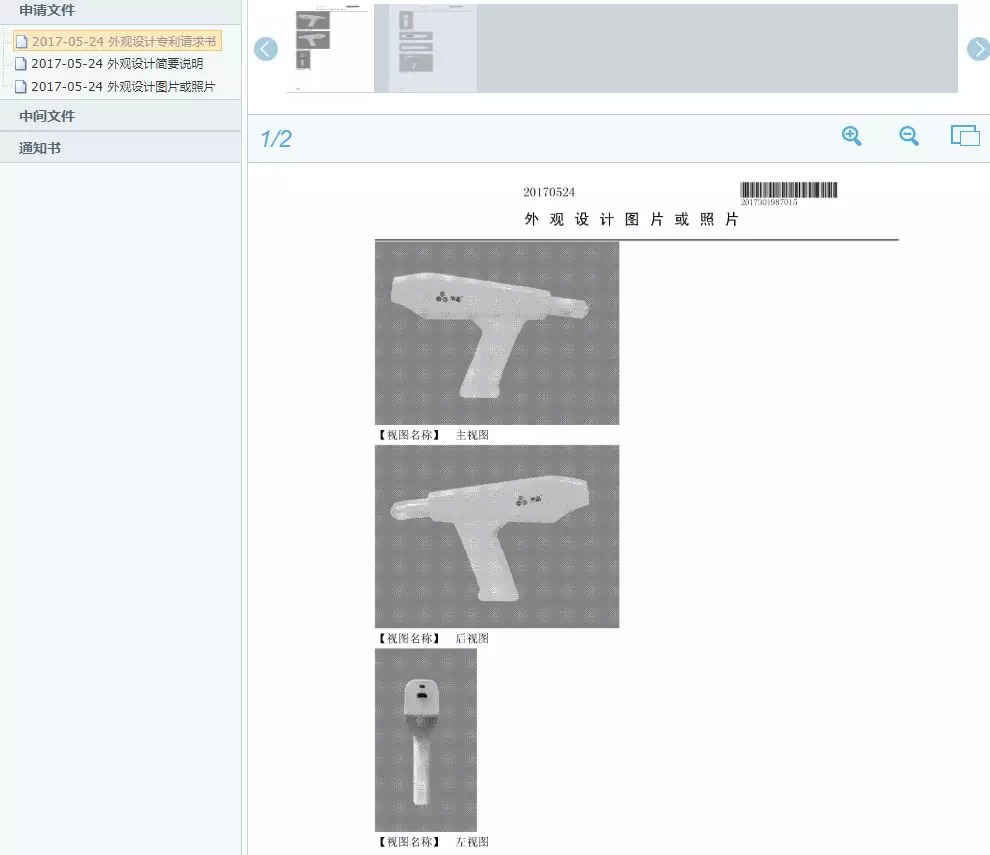This screenshot has height=855, width=990.
Task: Expand the 通知书 section
Action: point(120,148)
